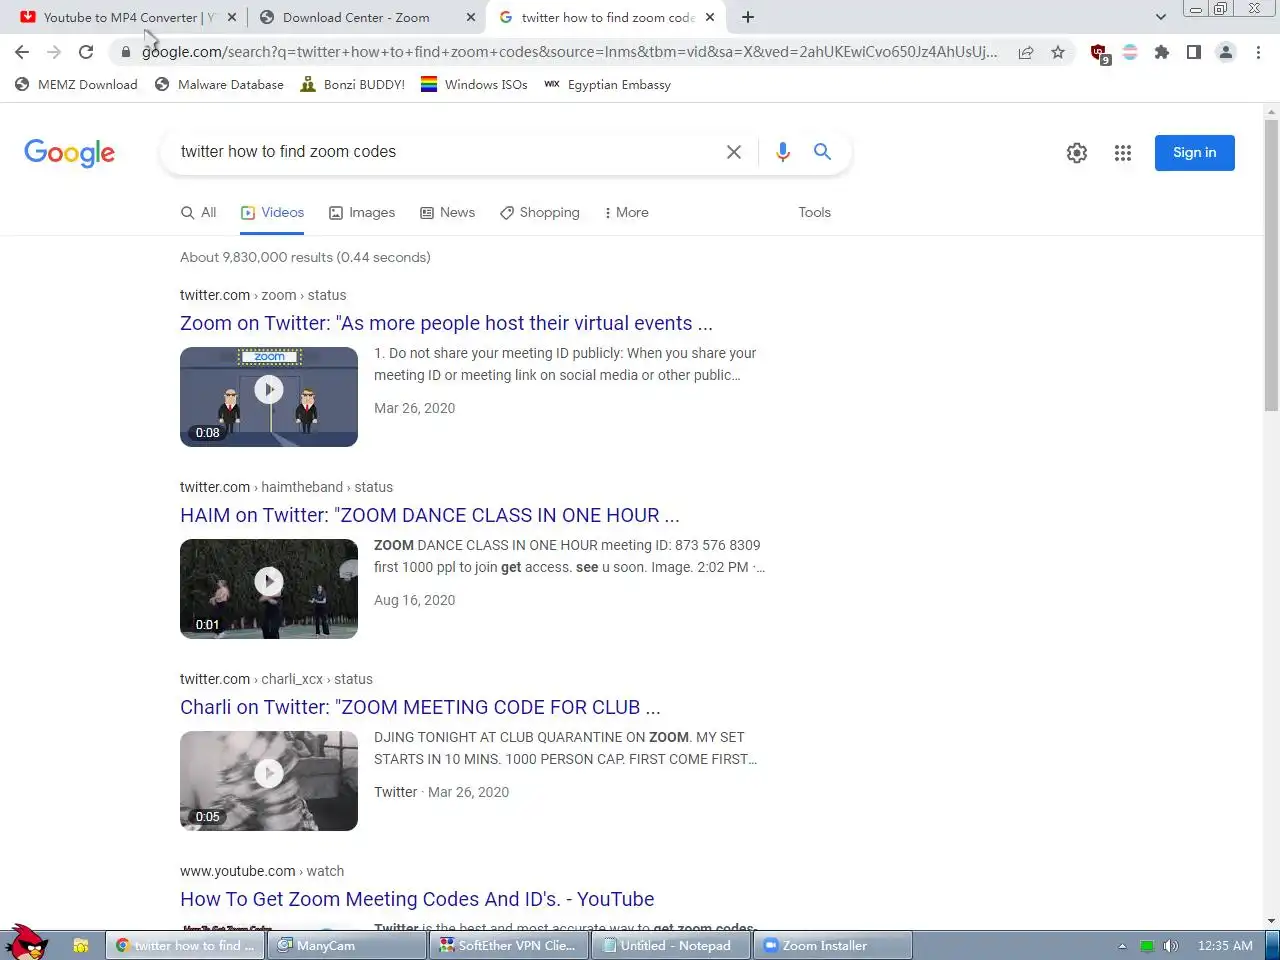Click the browser address bar URL

[570, 52]
